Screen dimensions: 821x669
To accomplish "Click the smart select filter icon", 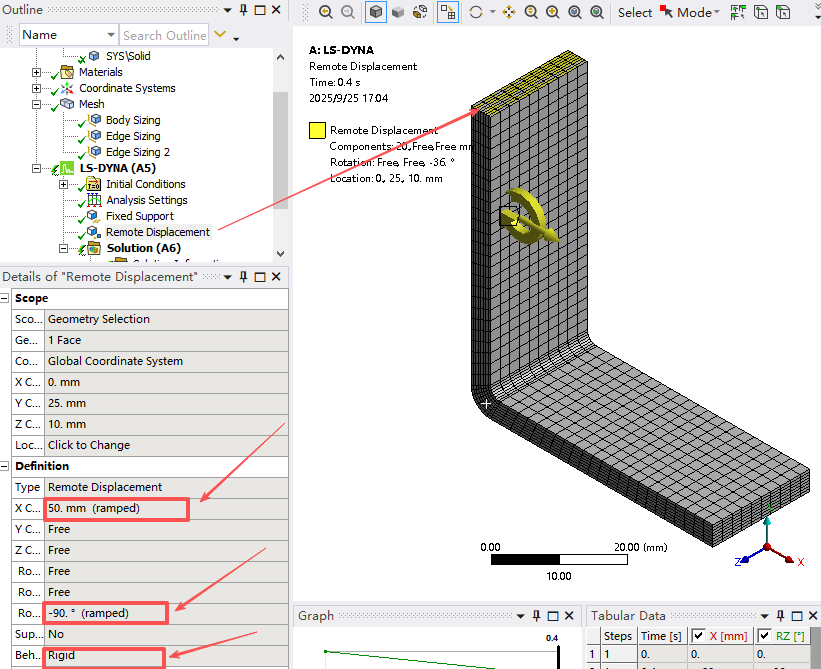I will [x=738, y=12].
